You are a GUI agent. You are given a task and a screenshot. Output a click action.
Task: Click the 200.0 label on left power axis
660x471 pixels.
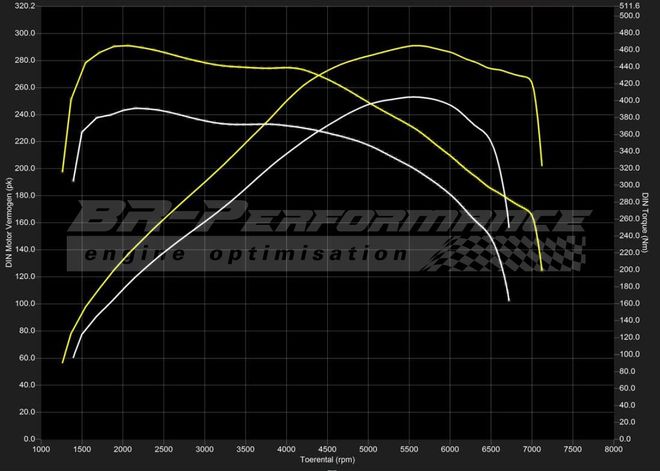23,168
